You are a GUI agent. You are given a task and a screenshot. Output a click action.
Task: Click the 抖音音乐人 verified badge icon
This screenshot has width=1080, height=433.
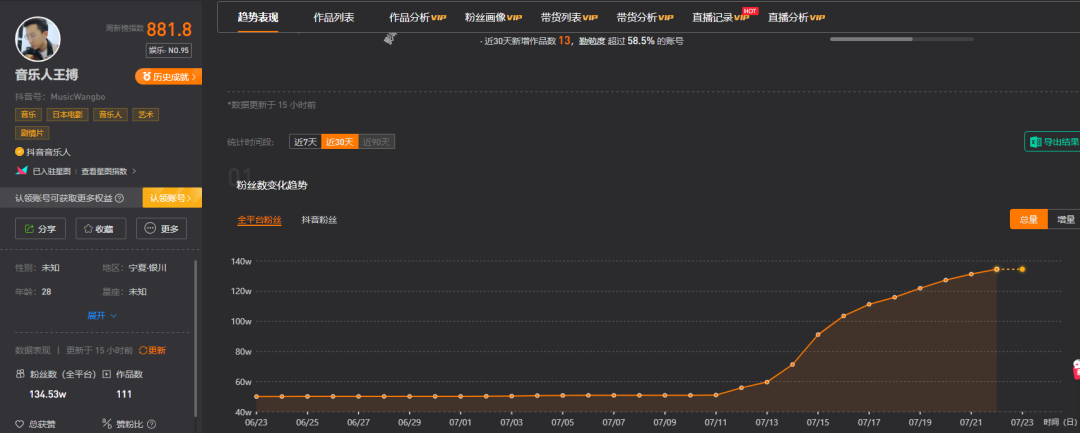click(19, 152)
